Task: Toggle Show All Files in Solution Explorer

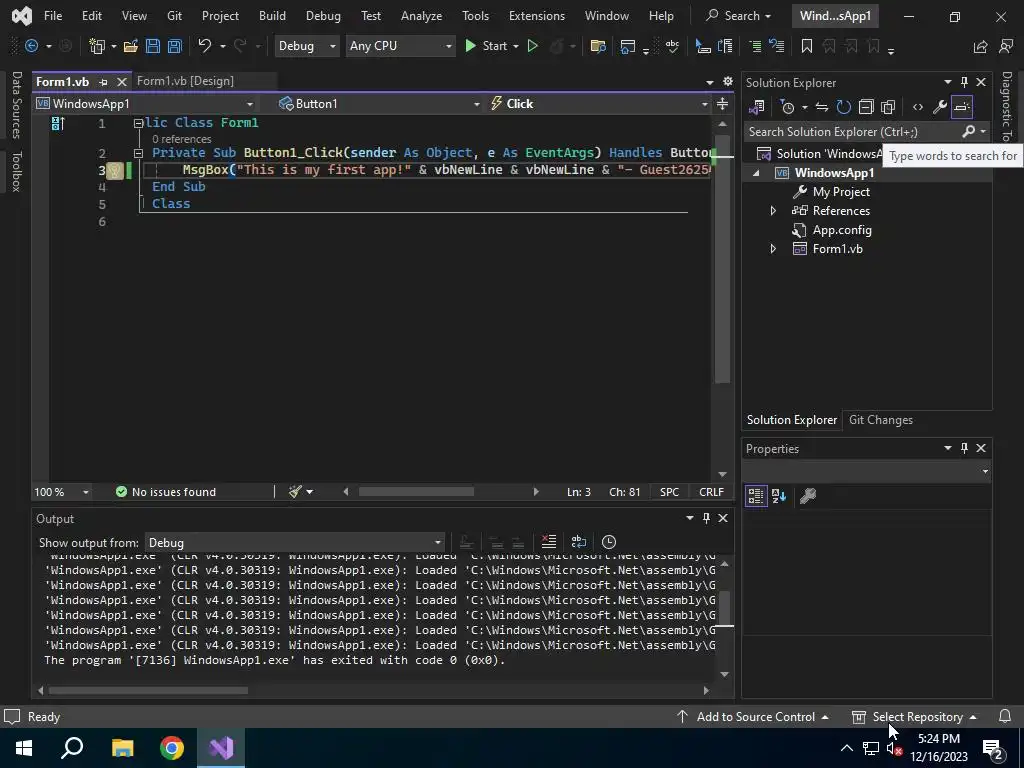Action: (x=888, y=107)
